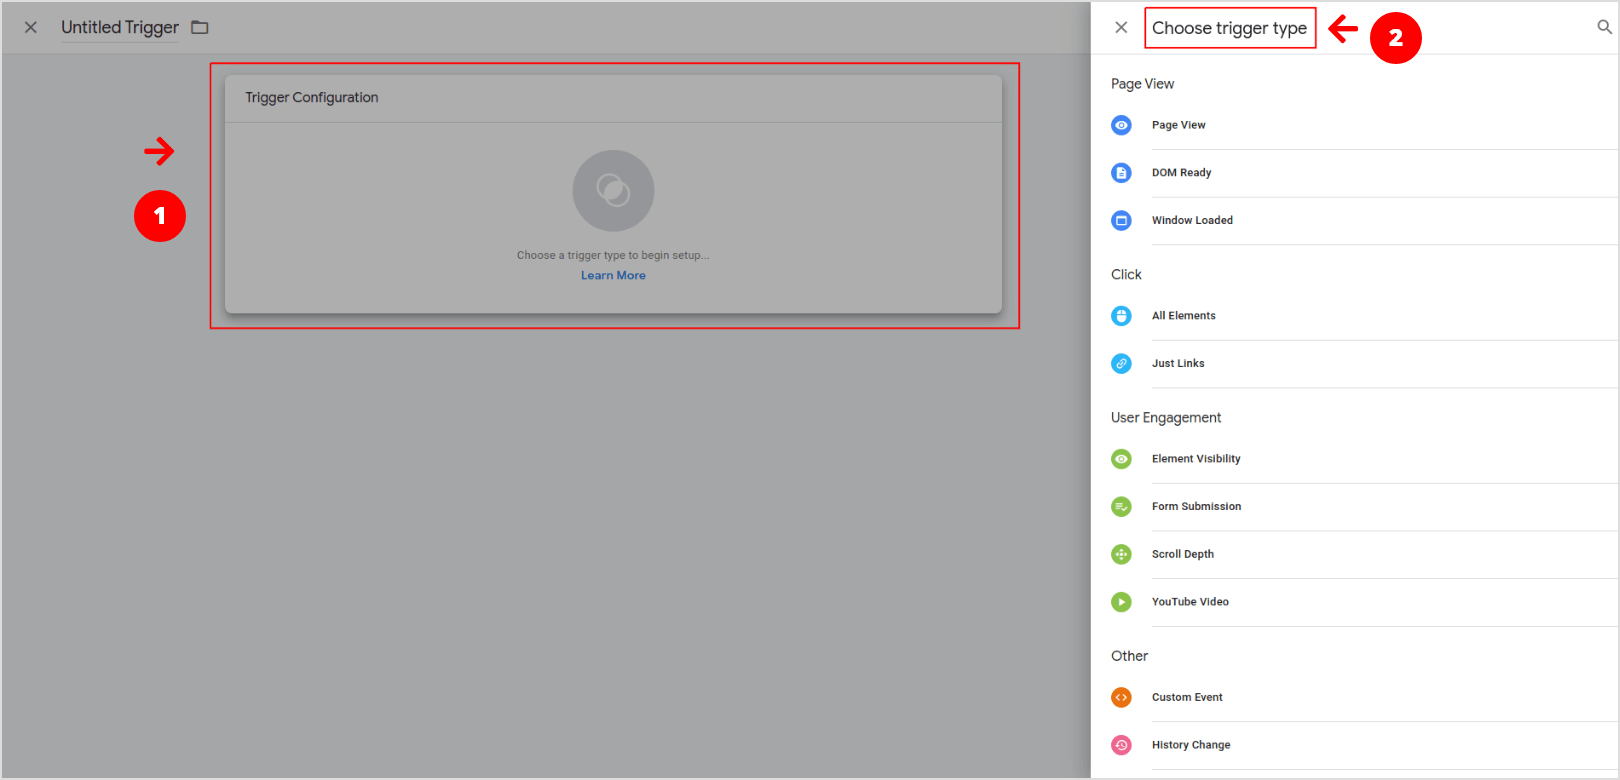Click the DOM Ready document icon
1620x780 pixels.
pyautogui.click(x=1121, y=173)
